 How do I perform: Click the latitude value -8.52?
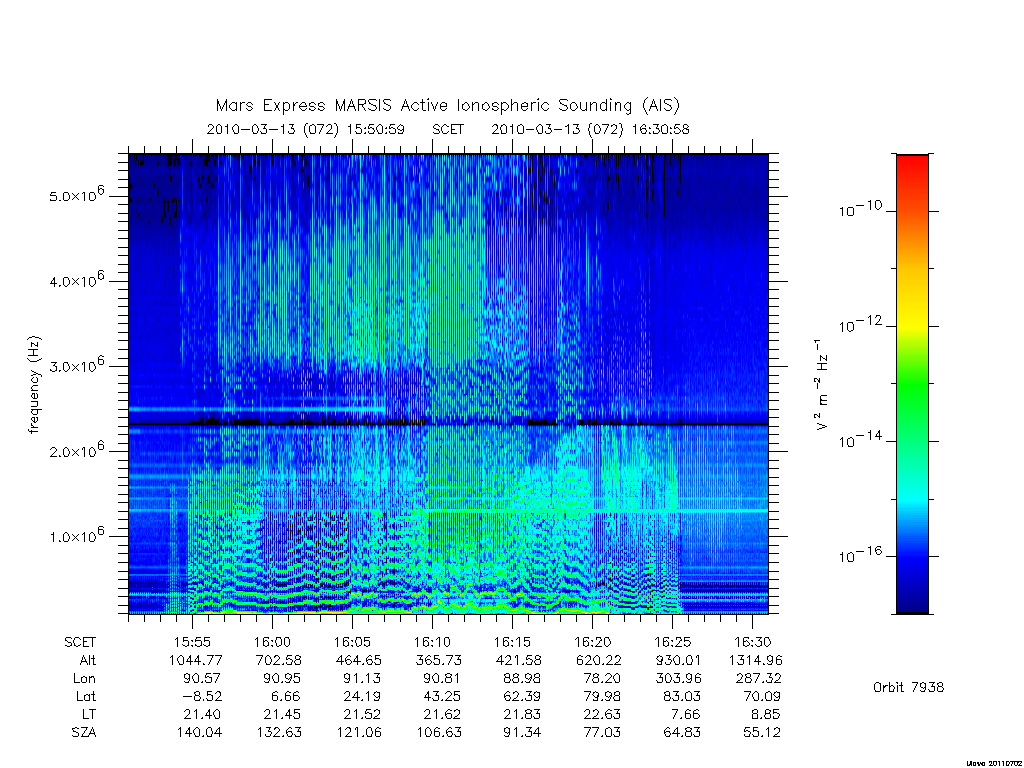[204, 697]
